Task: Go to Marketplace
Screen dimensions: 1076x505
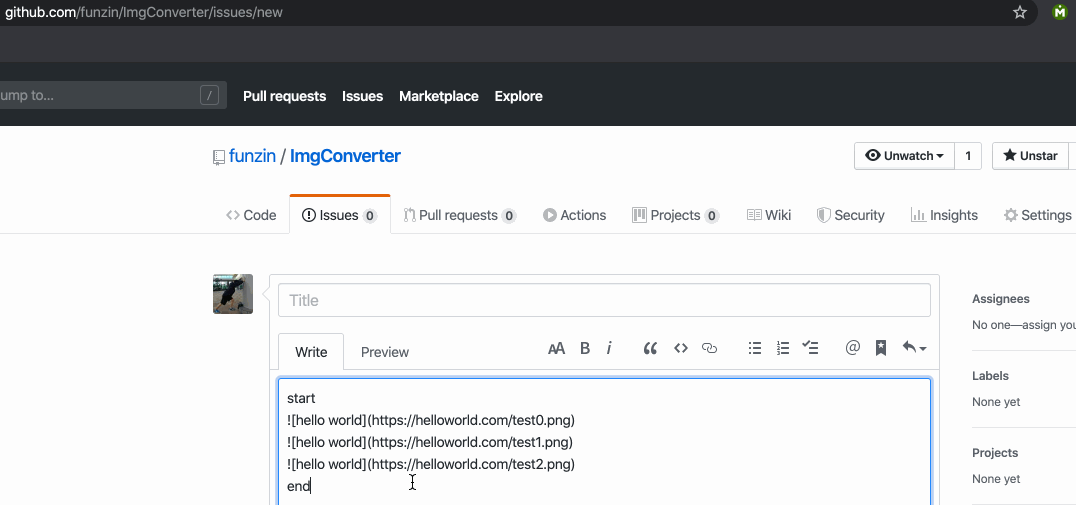Action: pos(438,96)
